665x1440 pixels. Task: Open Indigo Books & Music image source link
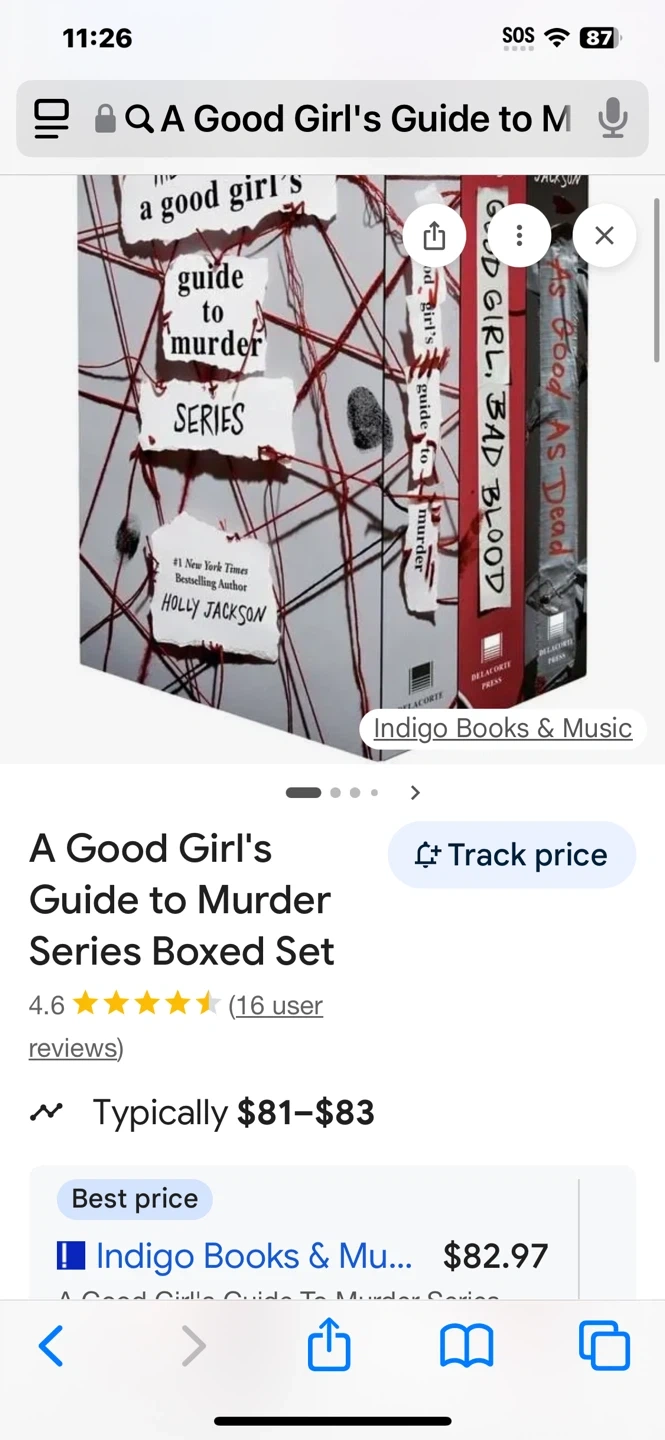[x=503, y=728]
